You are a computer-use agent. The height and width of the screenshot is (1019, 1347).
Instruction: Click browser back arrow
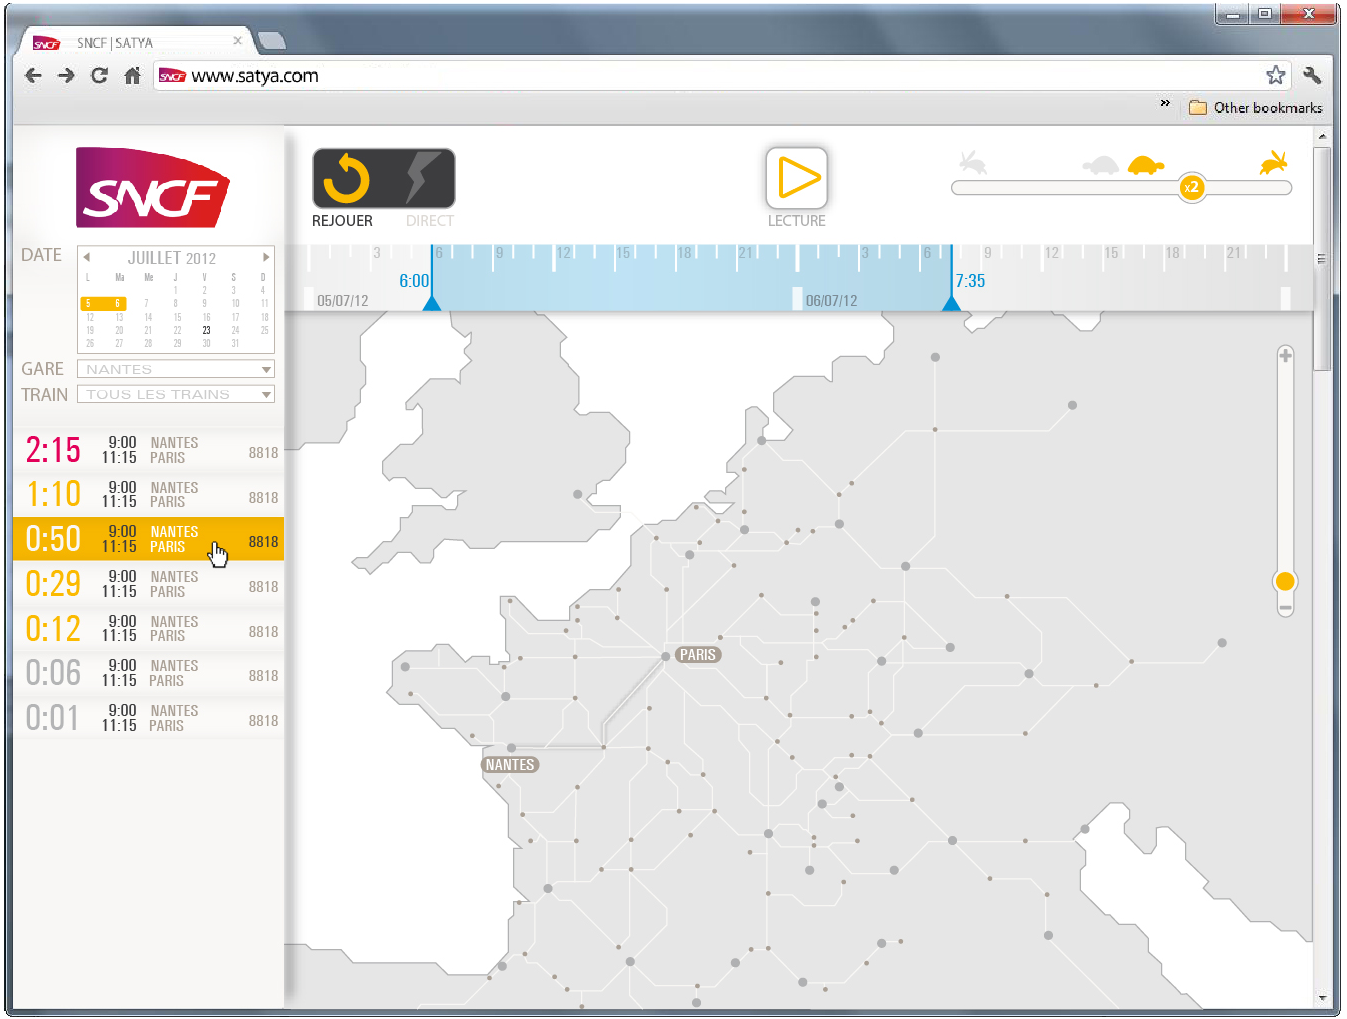point(33,76)
